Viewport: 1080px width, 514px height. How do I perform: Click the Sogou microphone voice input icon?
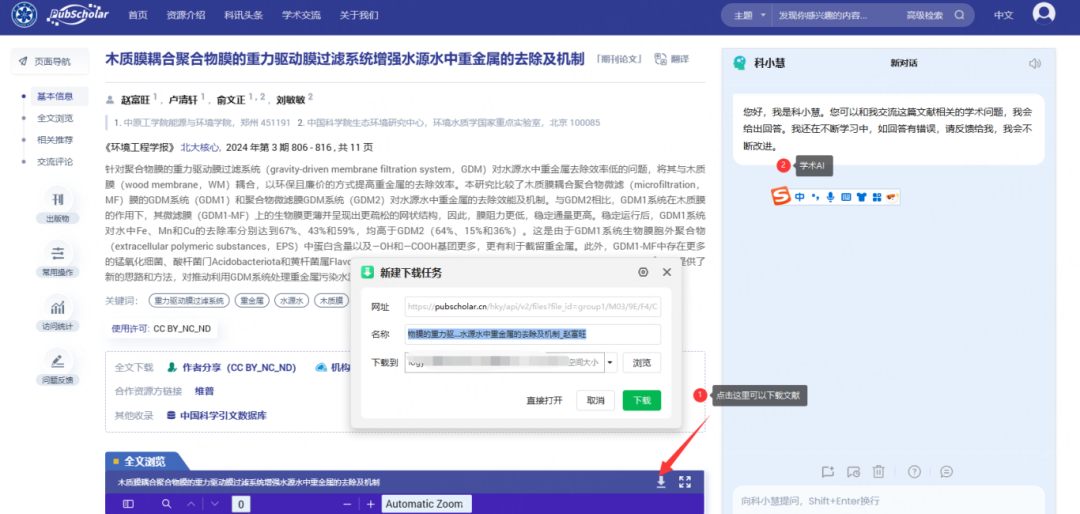(x=831, y=197)
